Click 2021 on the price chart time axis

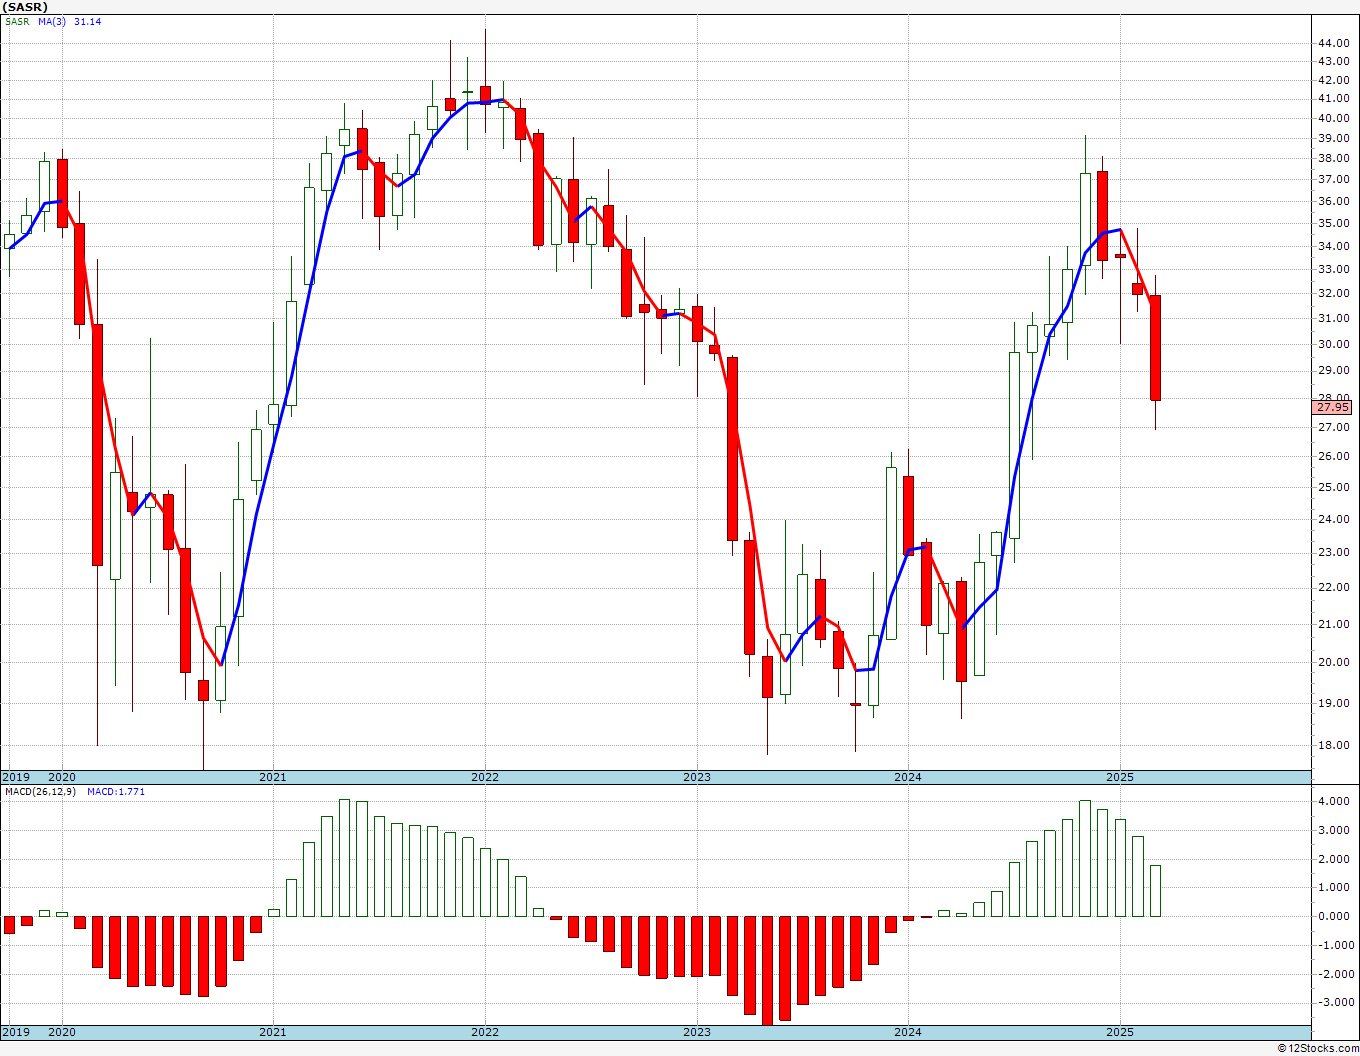[x=273, y=777]
